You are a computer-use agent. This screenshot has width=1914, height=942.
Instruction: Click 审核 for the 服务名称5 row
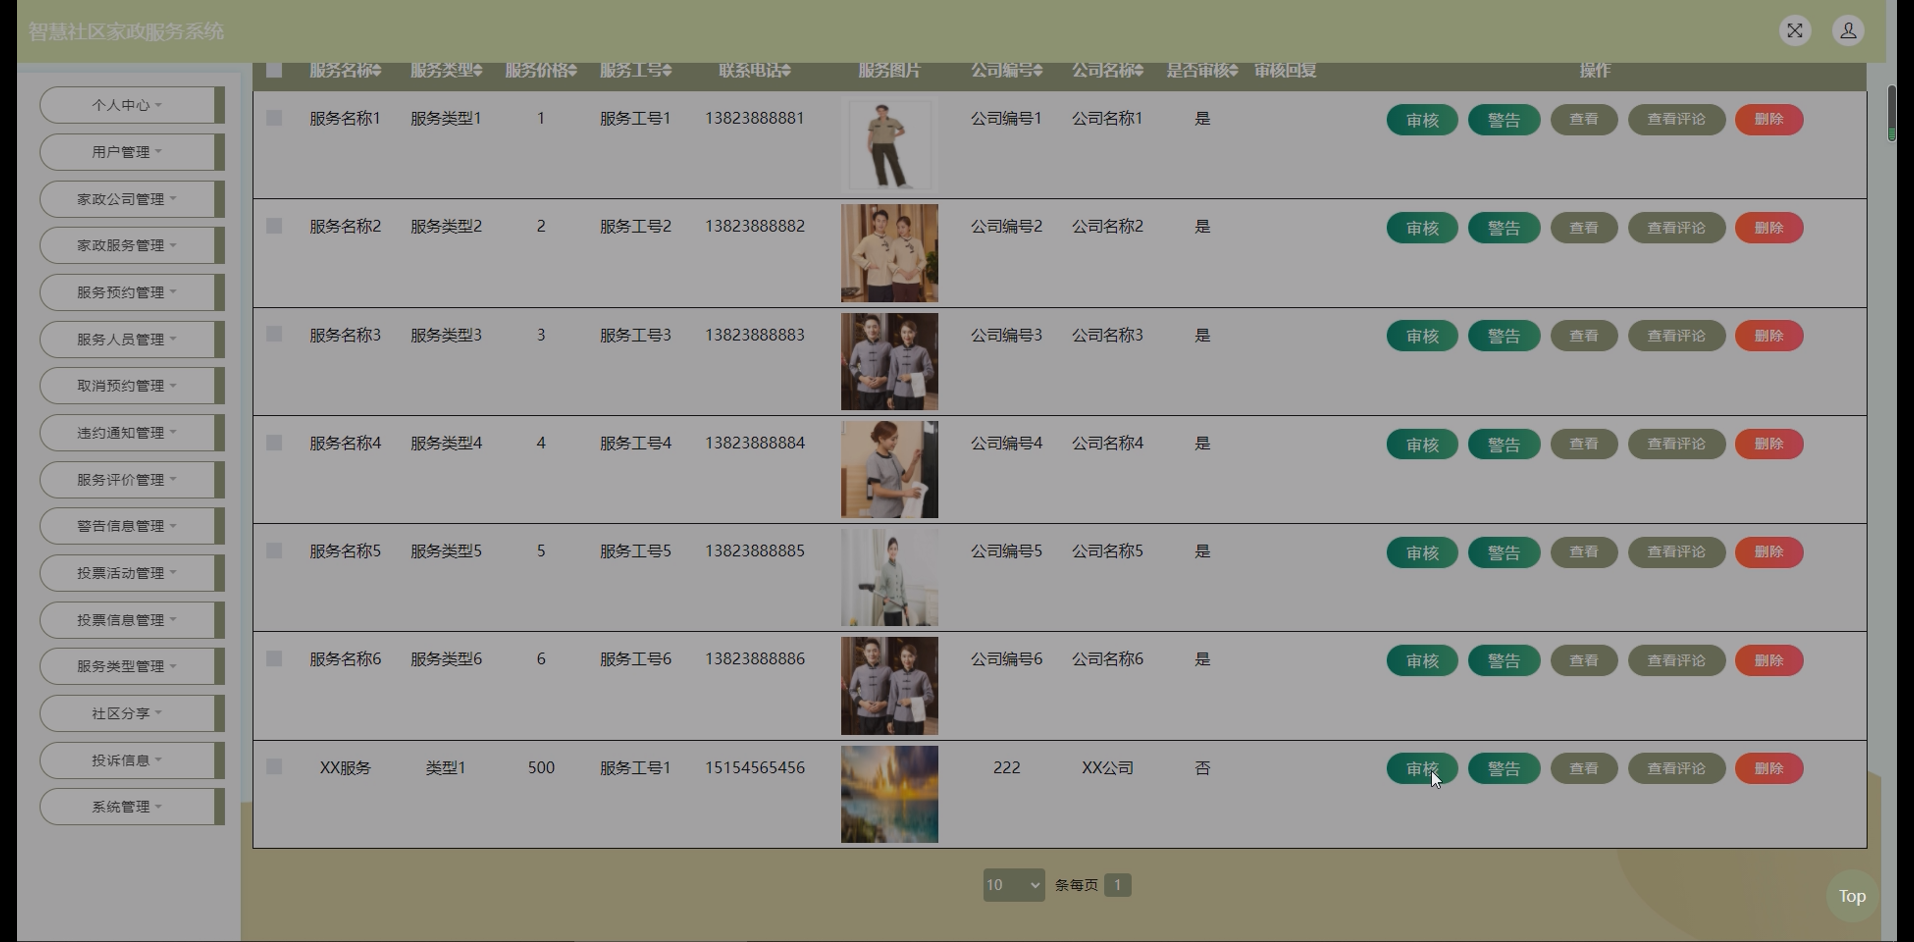[x=1422, y=552]
